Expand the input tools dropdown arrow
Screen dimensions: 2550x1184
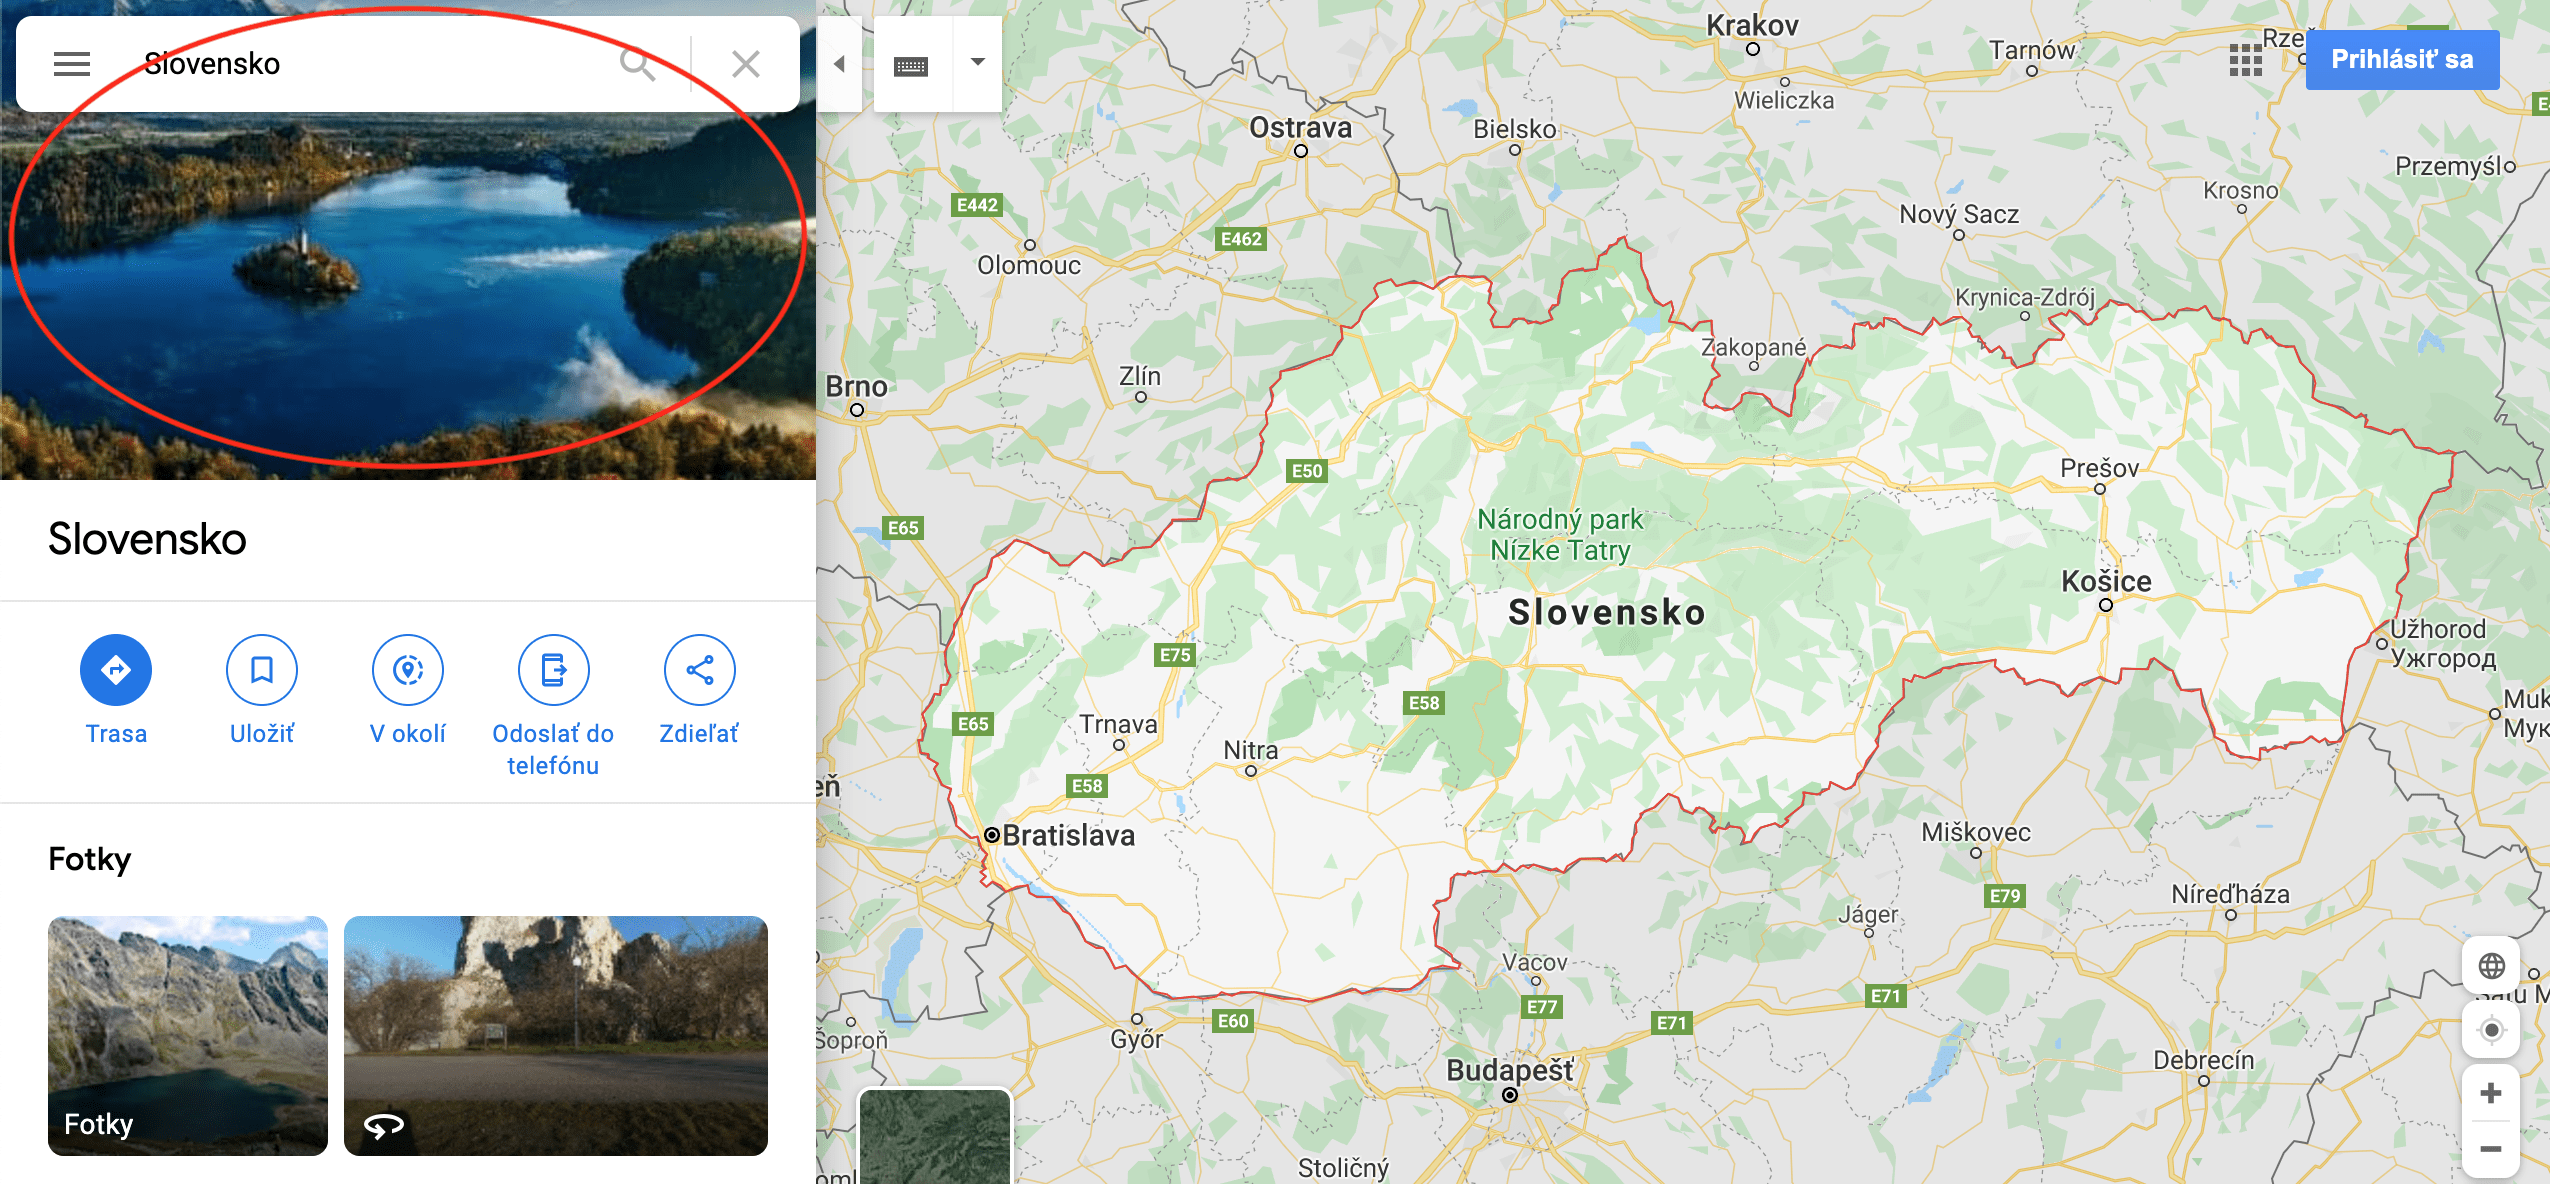click(978, 62)
